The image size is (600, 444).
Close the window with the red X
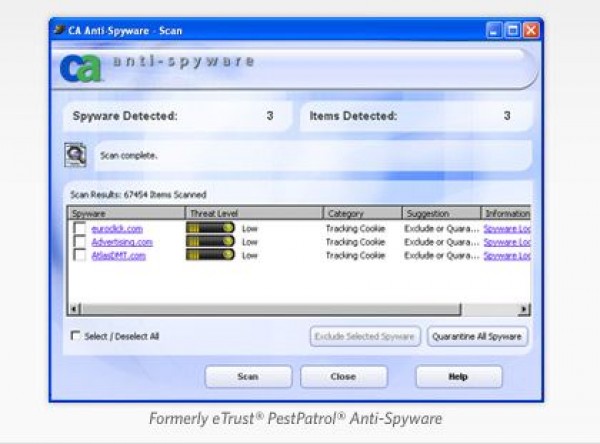point(531,30)
